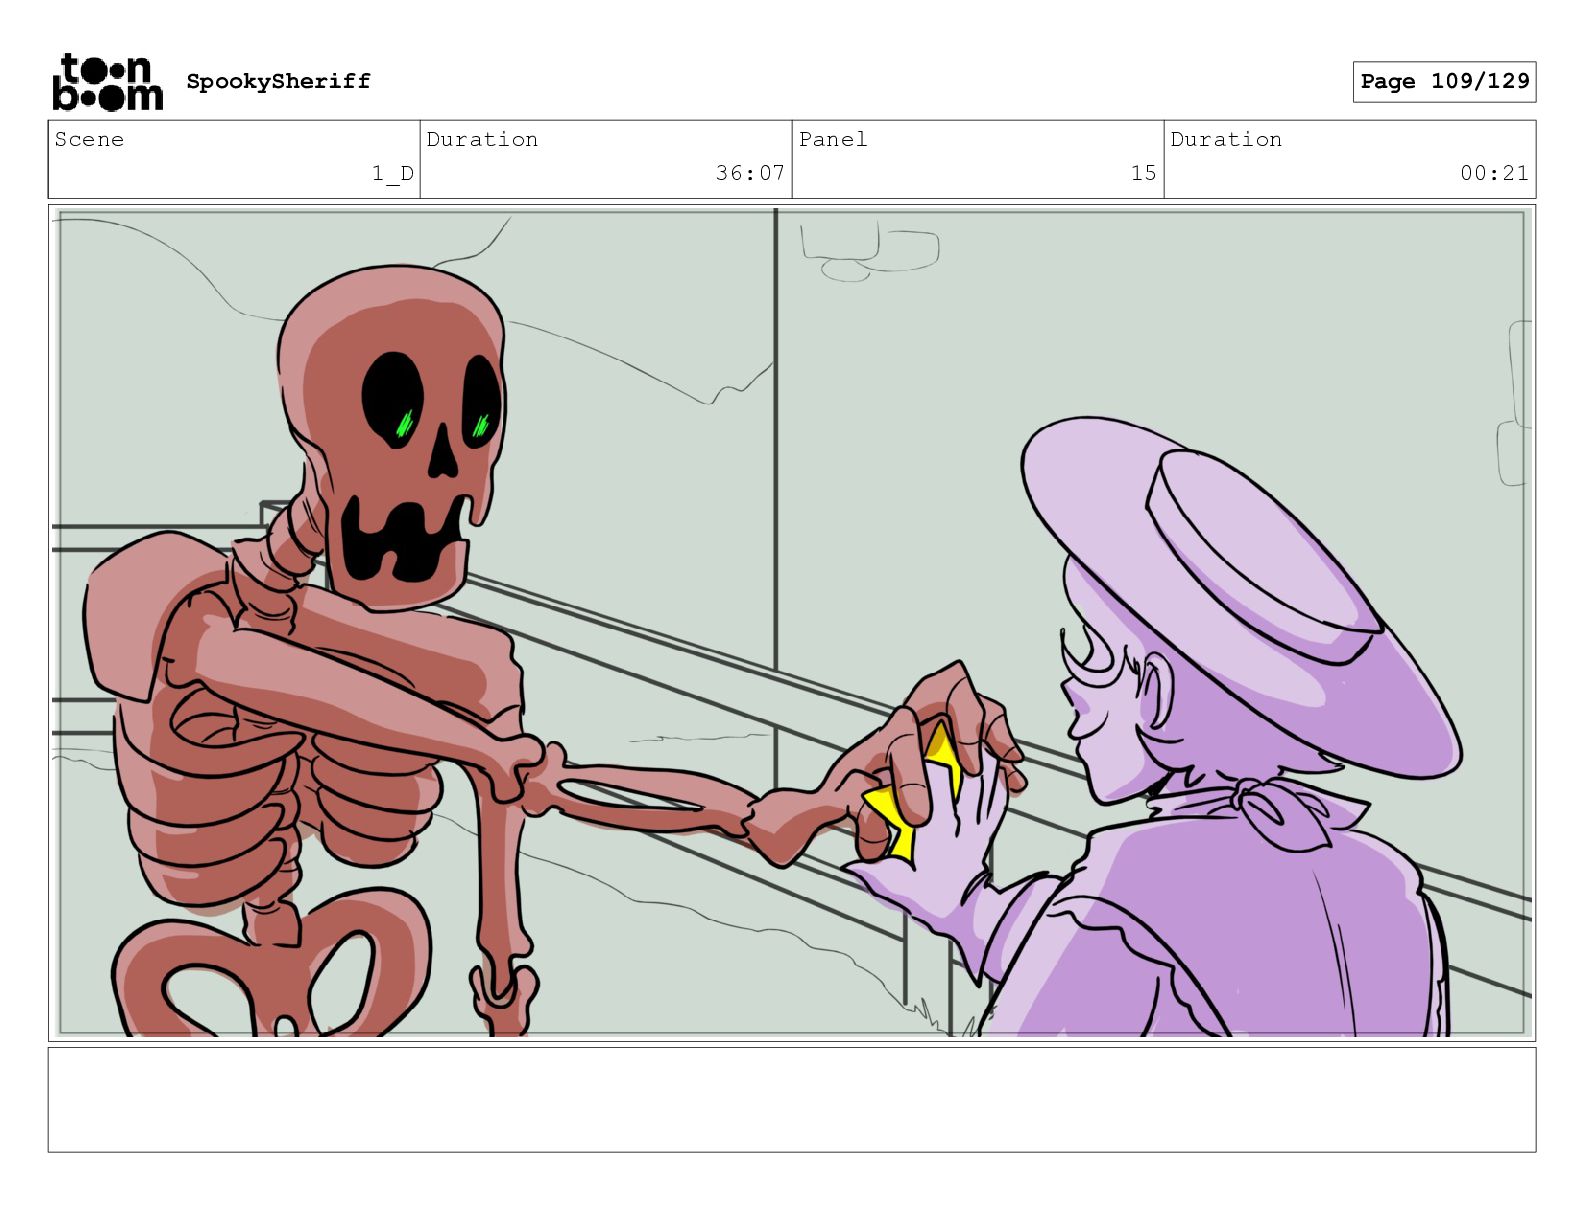Click the 'Page 109/129' page indicator
The width and height of the screenshot is (1584, 1224).
(1444, 81)
